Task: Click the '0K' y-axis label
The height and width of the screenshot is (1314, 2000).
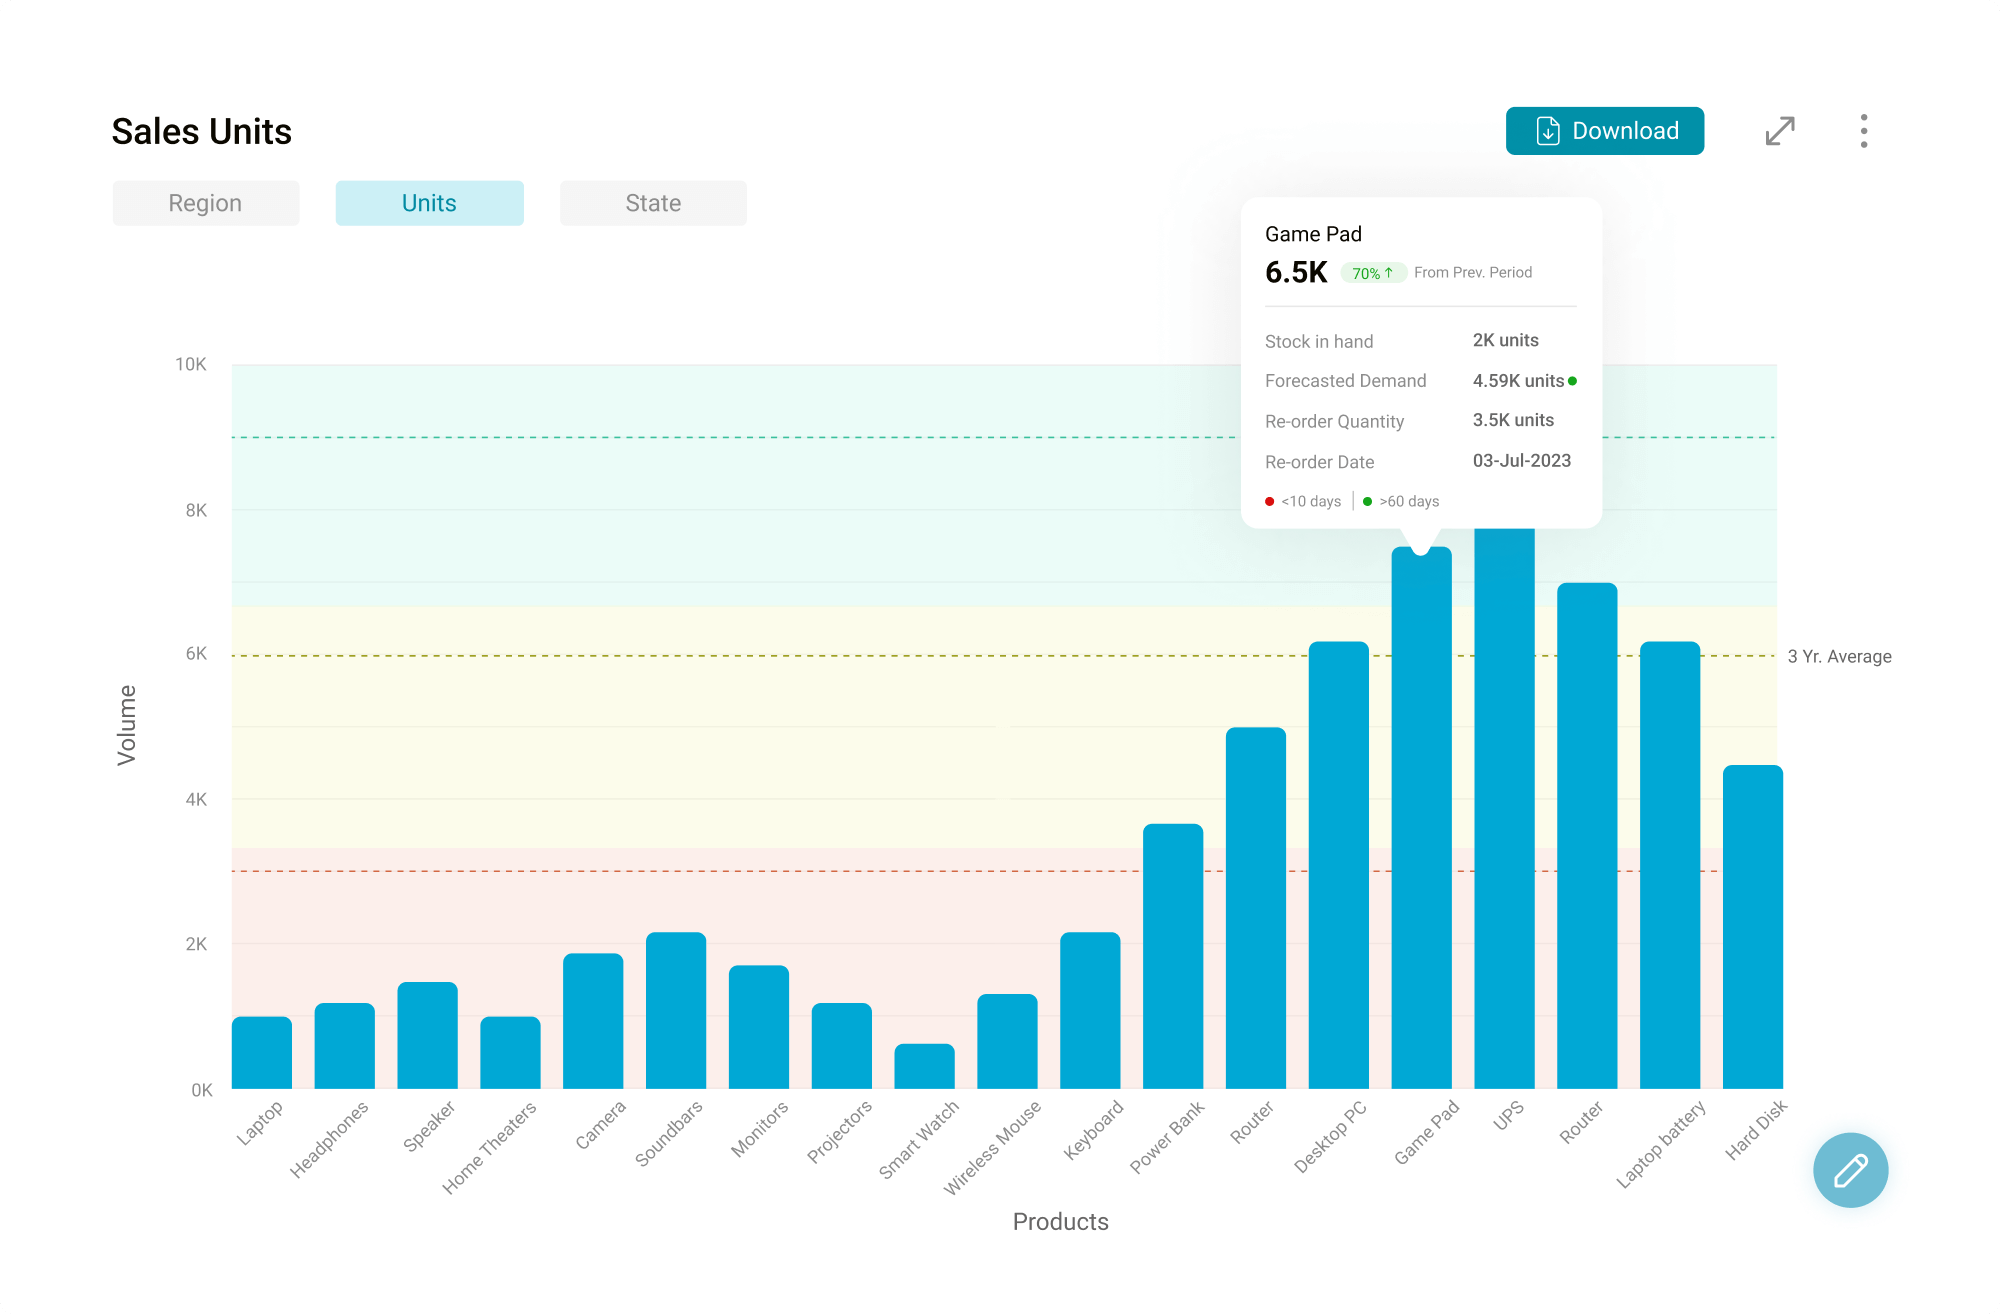Action: pyautogui.click(x=202, y=1090)
